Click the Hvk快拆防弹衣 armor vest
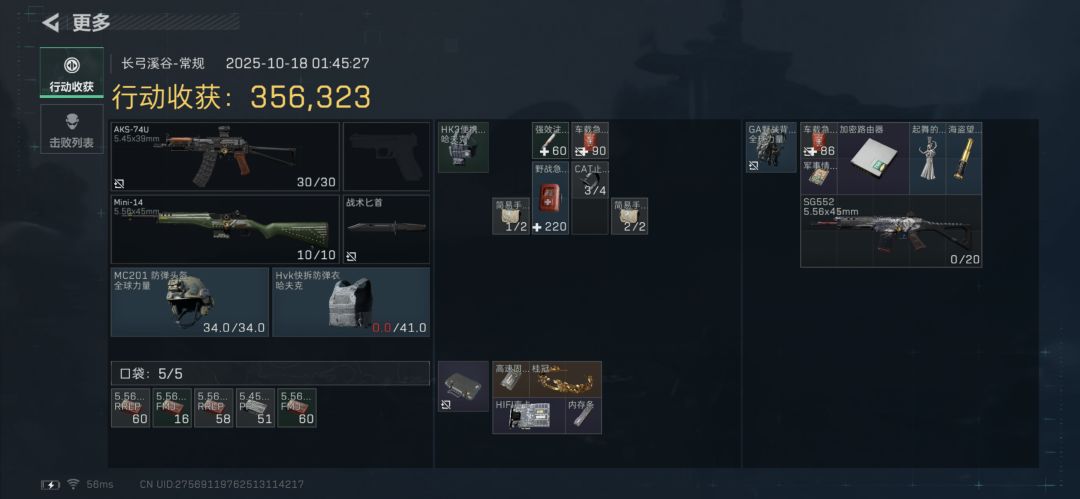The image size is (1080, 499). (x=351, y=302)
